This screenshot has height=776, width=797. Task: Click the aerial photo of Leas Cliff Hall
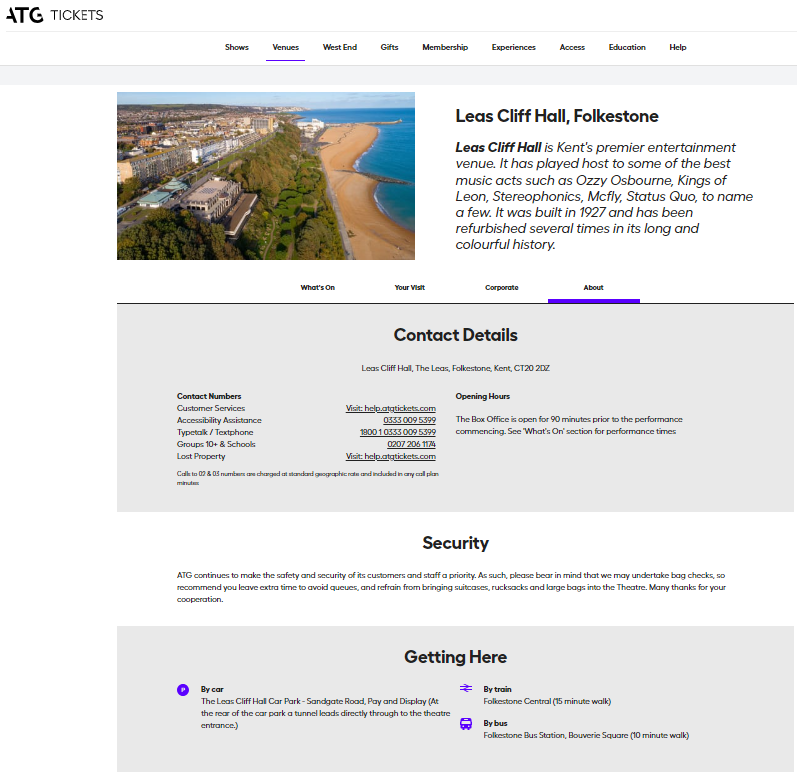(x=266, y=176)
